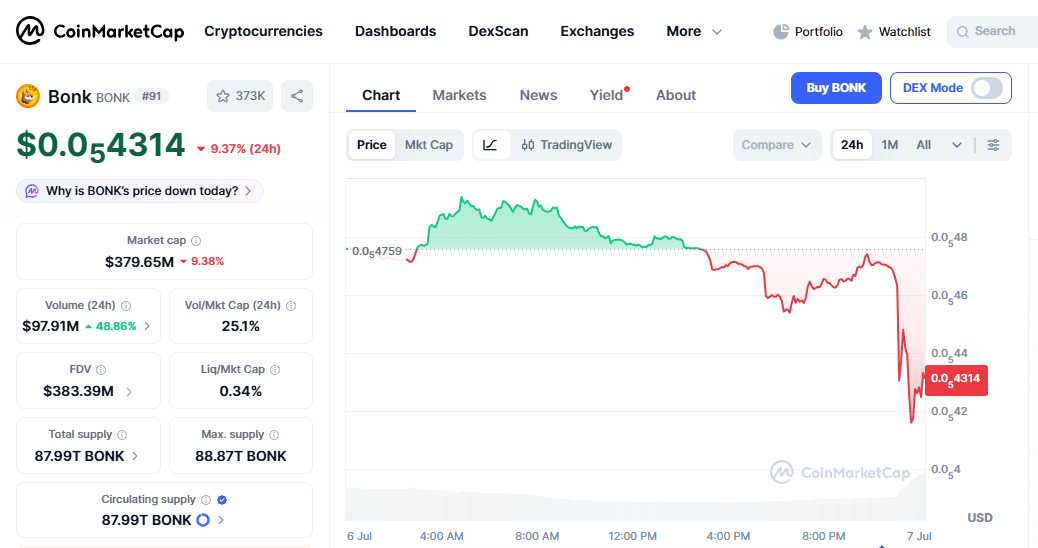This screenshot has height=548, width=1038.
Task: Open the share icon button
Action: [297, 96]
